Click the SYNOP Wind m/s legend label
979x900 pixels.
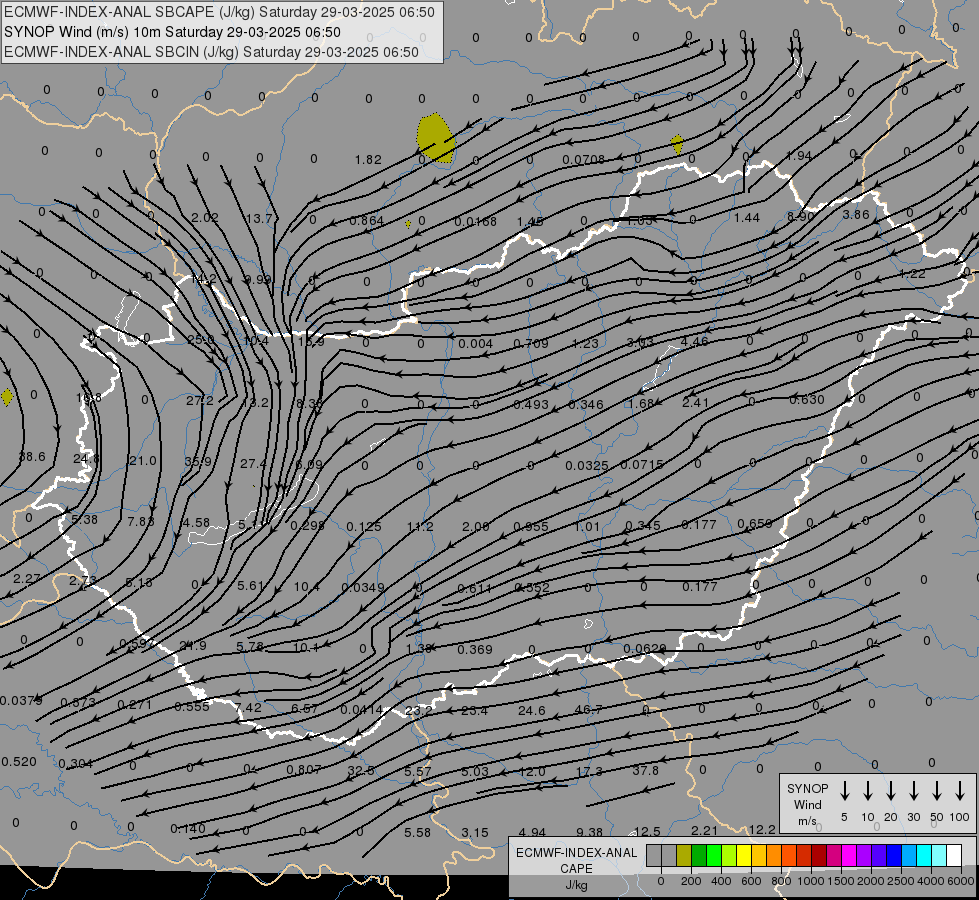click(x=807, y=804)
